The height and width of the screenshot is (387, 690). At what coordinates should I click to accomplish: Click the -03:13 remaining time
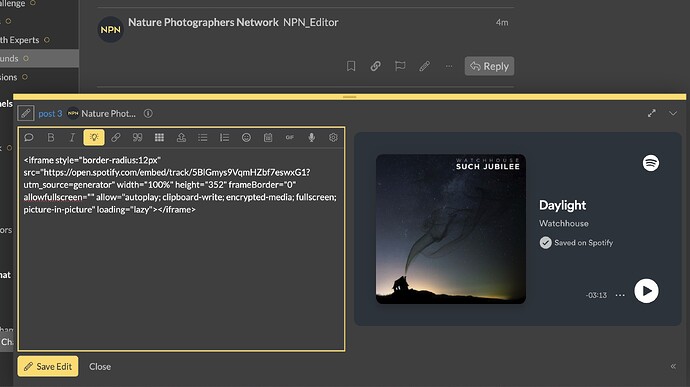point(596,295)
